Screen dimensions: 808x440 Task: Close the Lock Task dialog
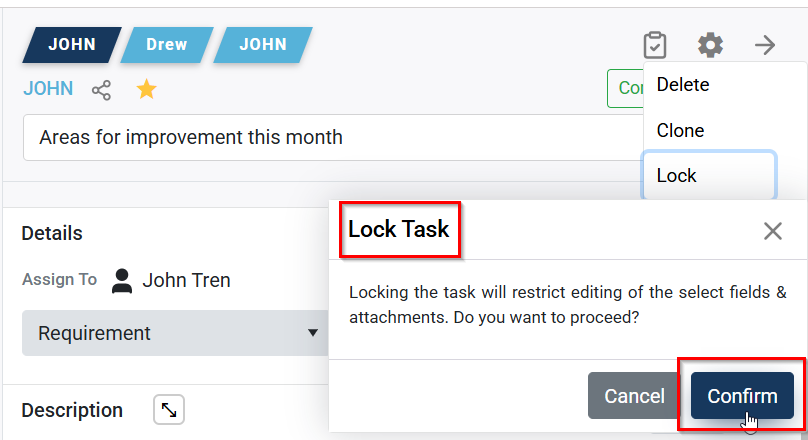point(772,231)
